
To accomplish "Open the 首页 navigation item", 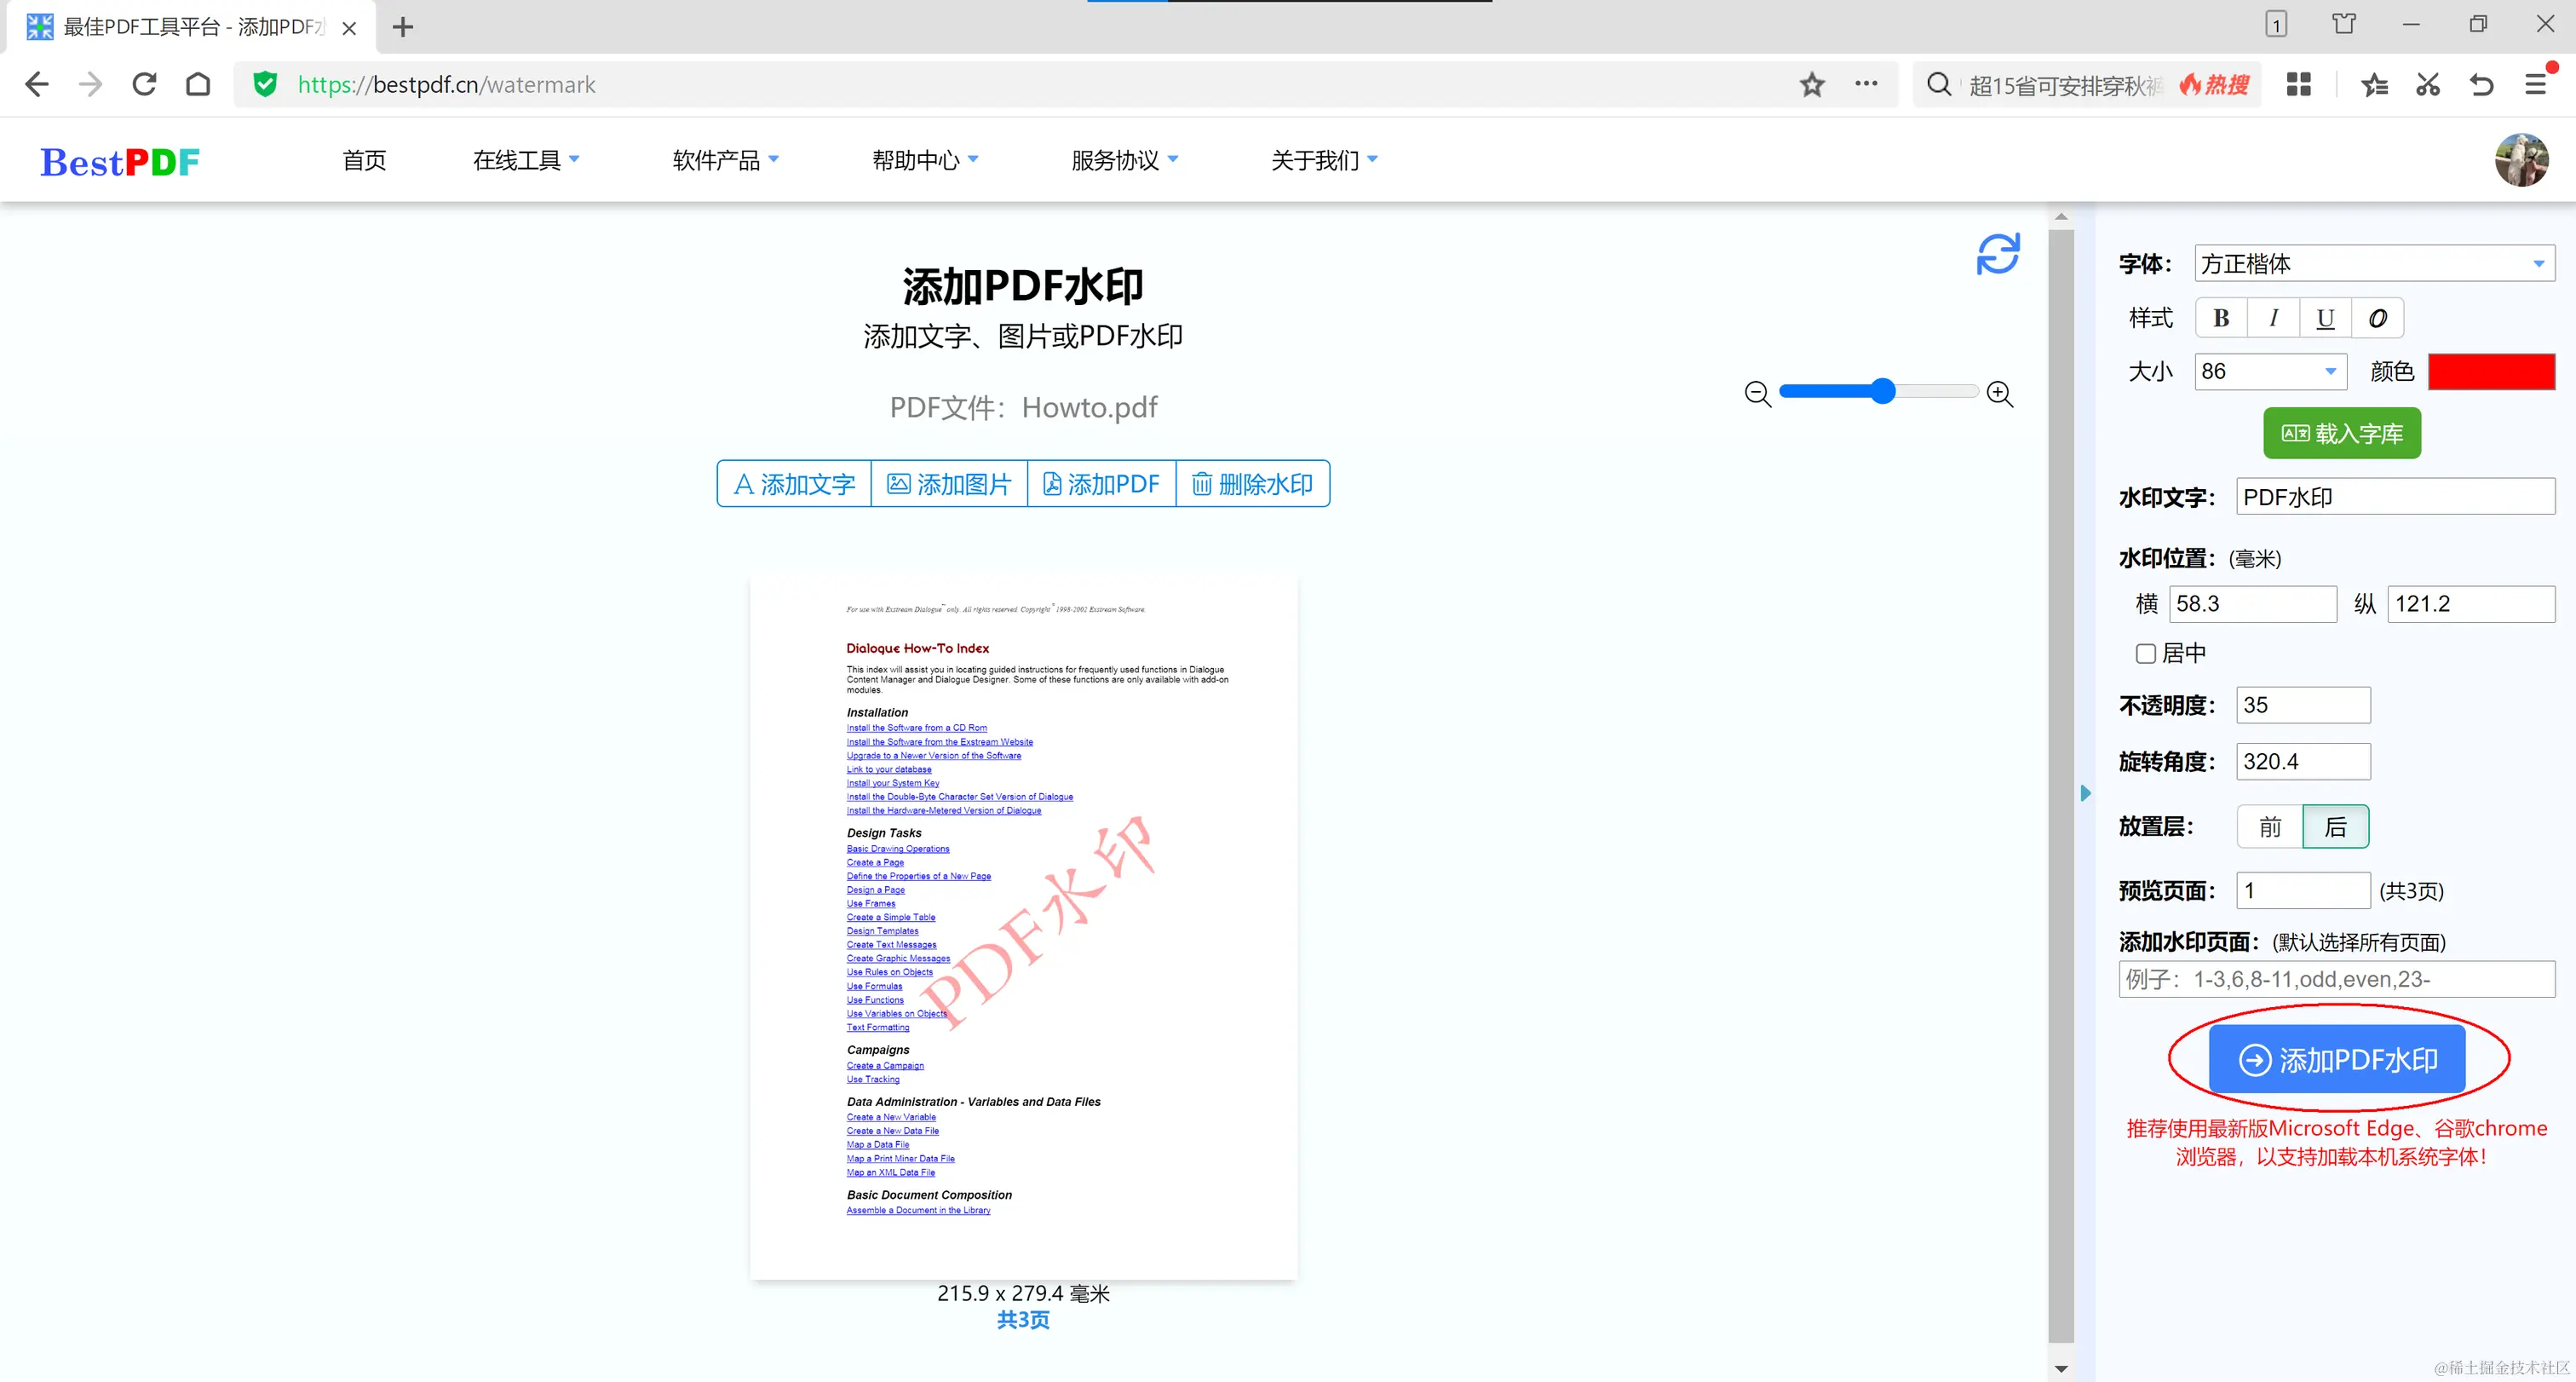I will [364, 160].
